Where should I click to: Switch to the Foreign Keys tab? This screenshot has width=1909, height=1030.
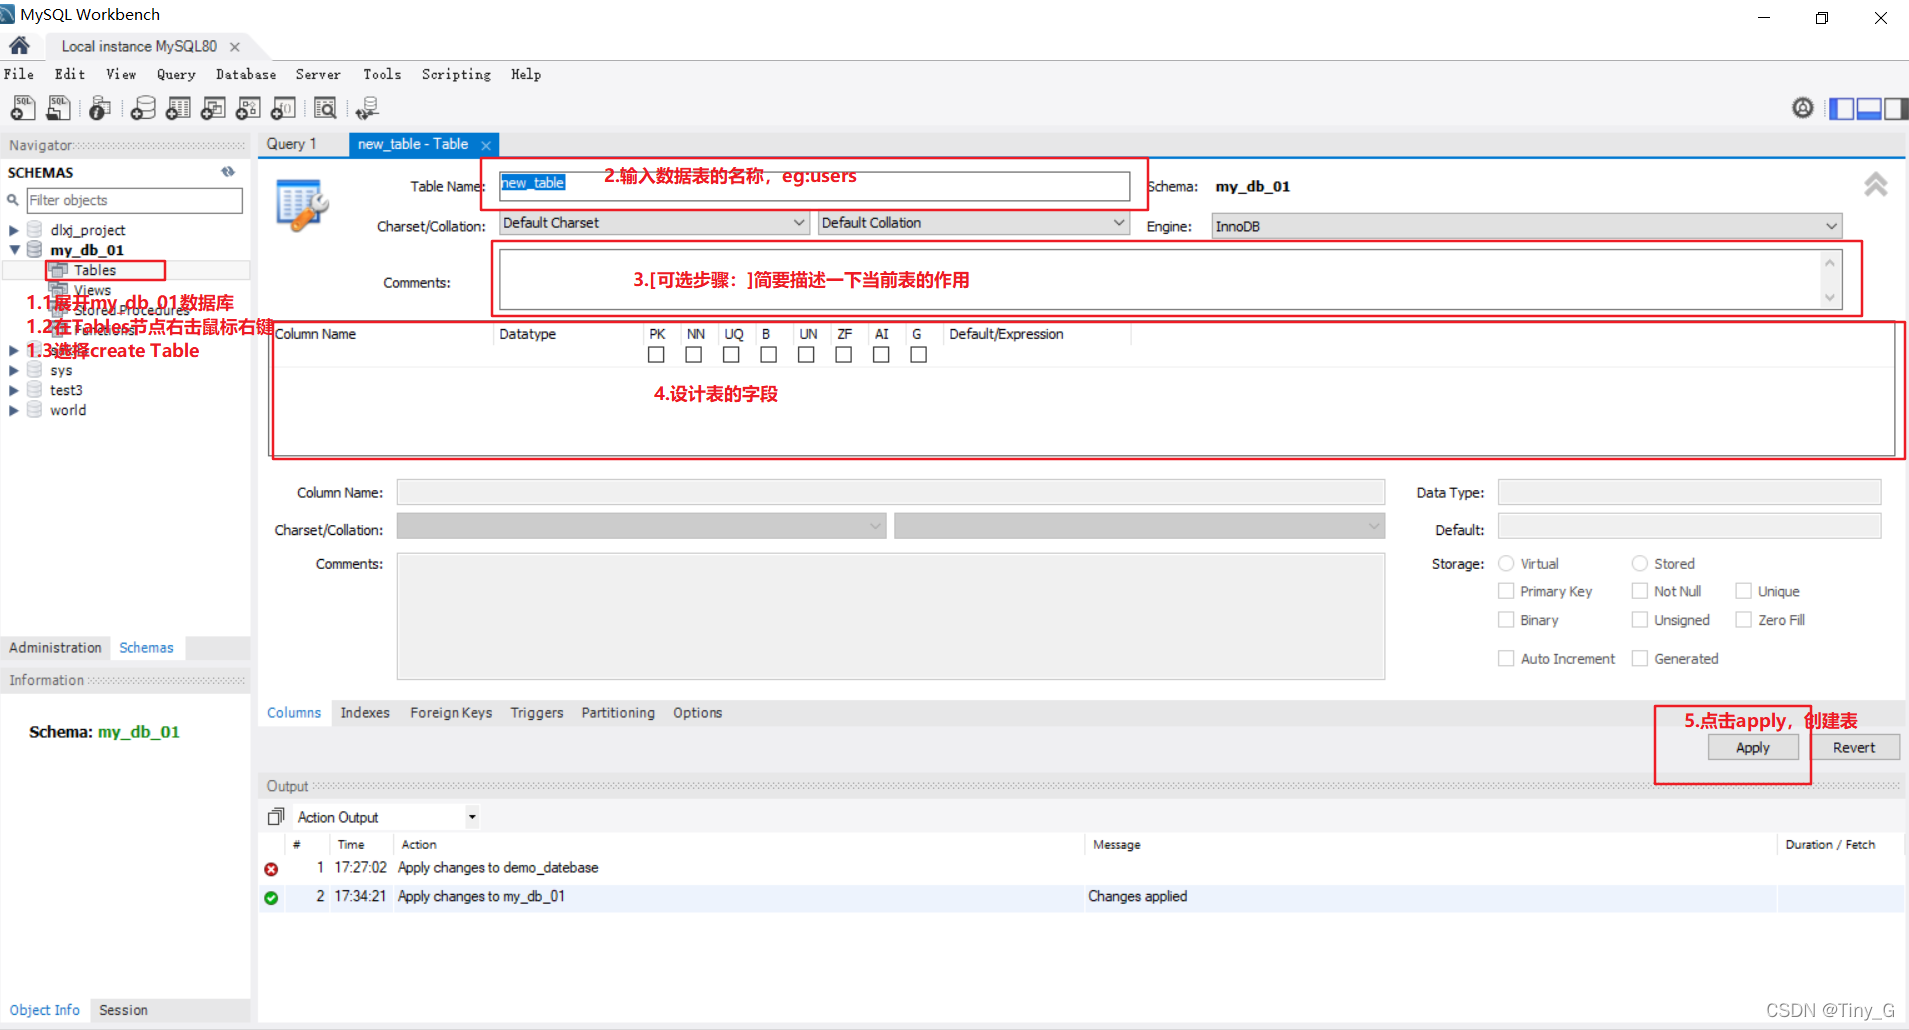click(451, 712)
